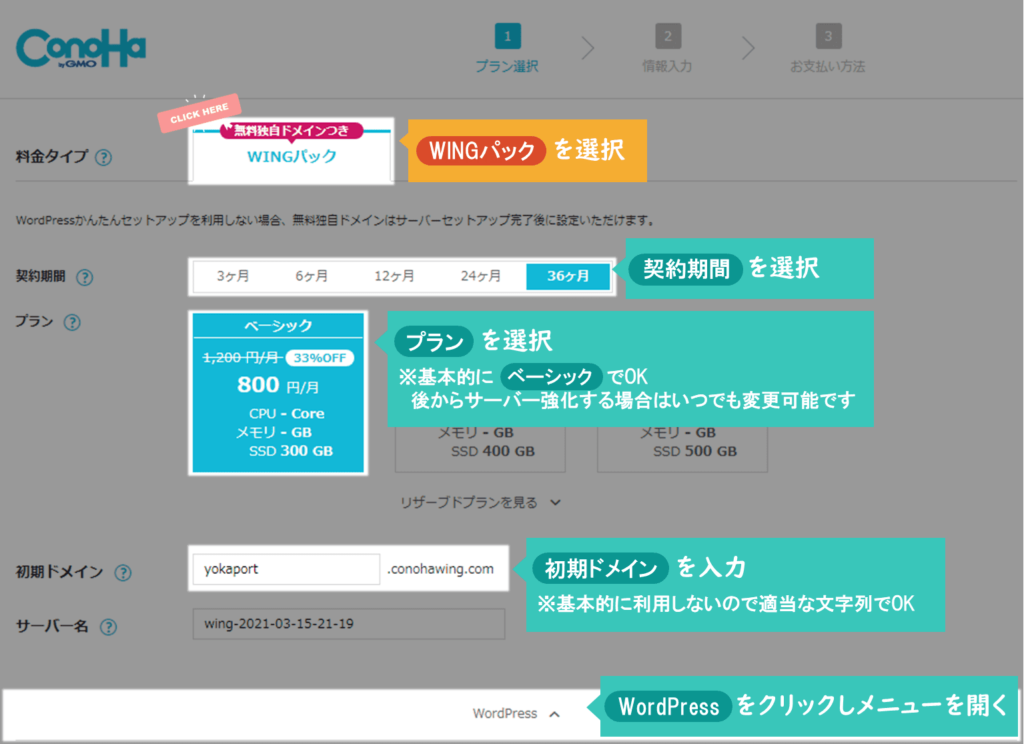This screenshot has width=1024, height=744.
Task: Click the サーバー名 field wing-2021-03-15-21-19
Action: pyautogui.click(x=349, y=624)
